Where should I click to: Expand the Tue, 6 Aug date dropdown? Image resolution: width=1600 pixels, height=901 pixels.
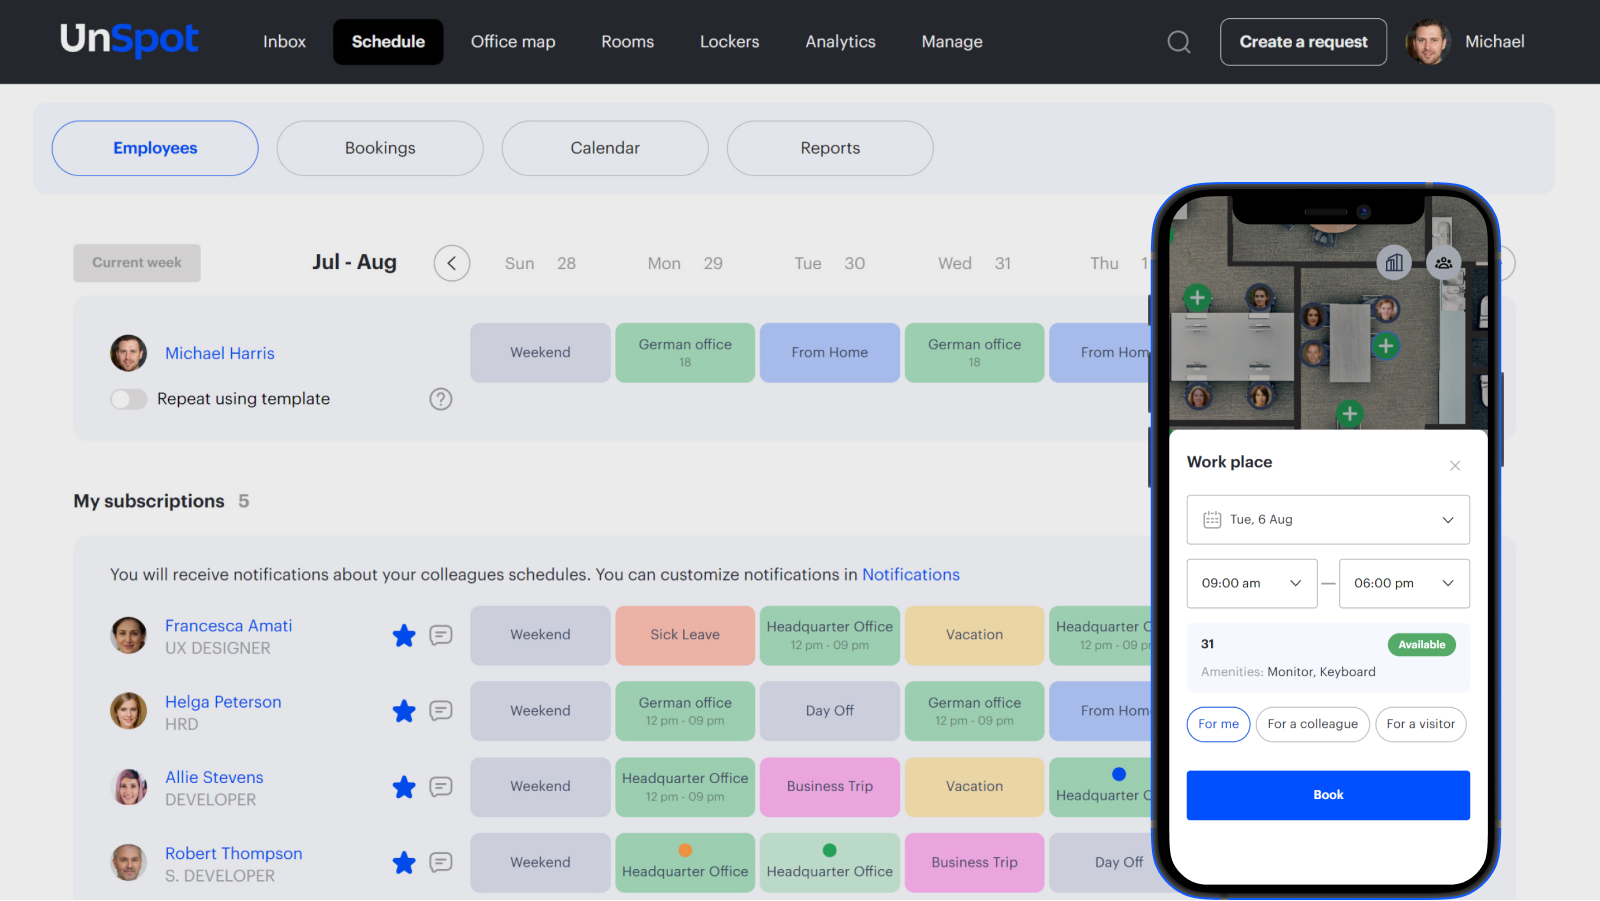(x=1328, y=520)
